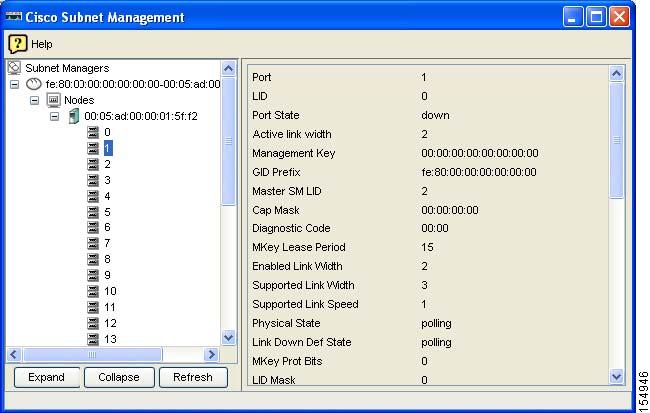
Task: Details panel scrollbar down arrow
Action: point(616,376)
